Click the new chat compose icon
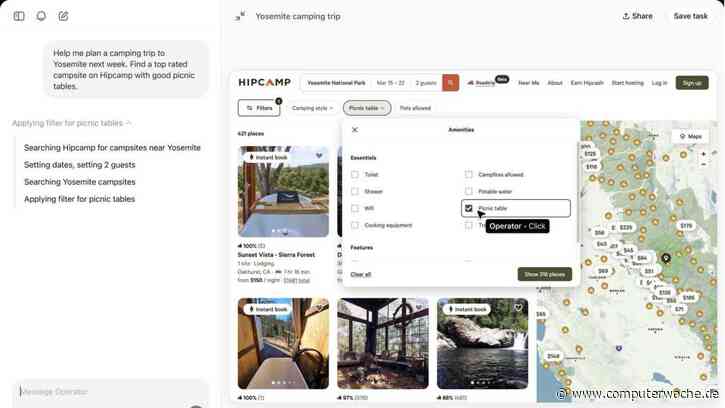This screenshot has height=408, width=725. point(64,16)
